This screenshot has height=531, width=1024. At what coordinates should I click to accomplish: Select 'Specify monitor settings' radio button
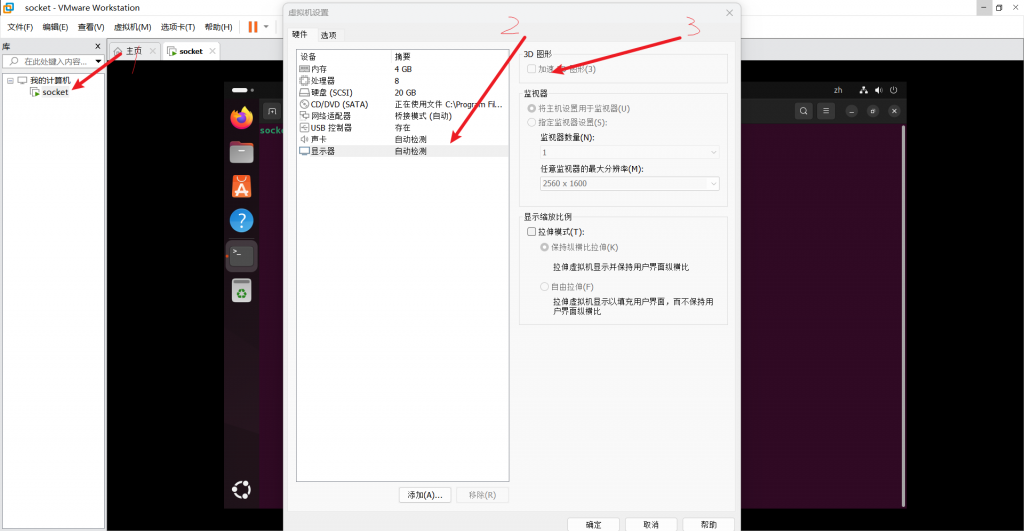(531, 122)
